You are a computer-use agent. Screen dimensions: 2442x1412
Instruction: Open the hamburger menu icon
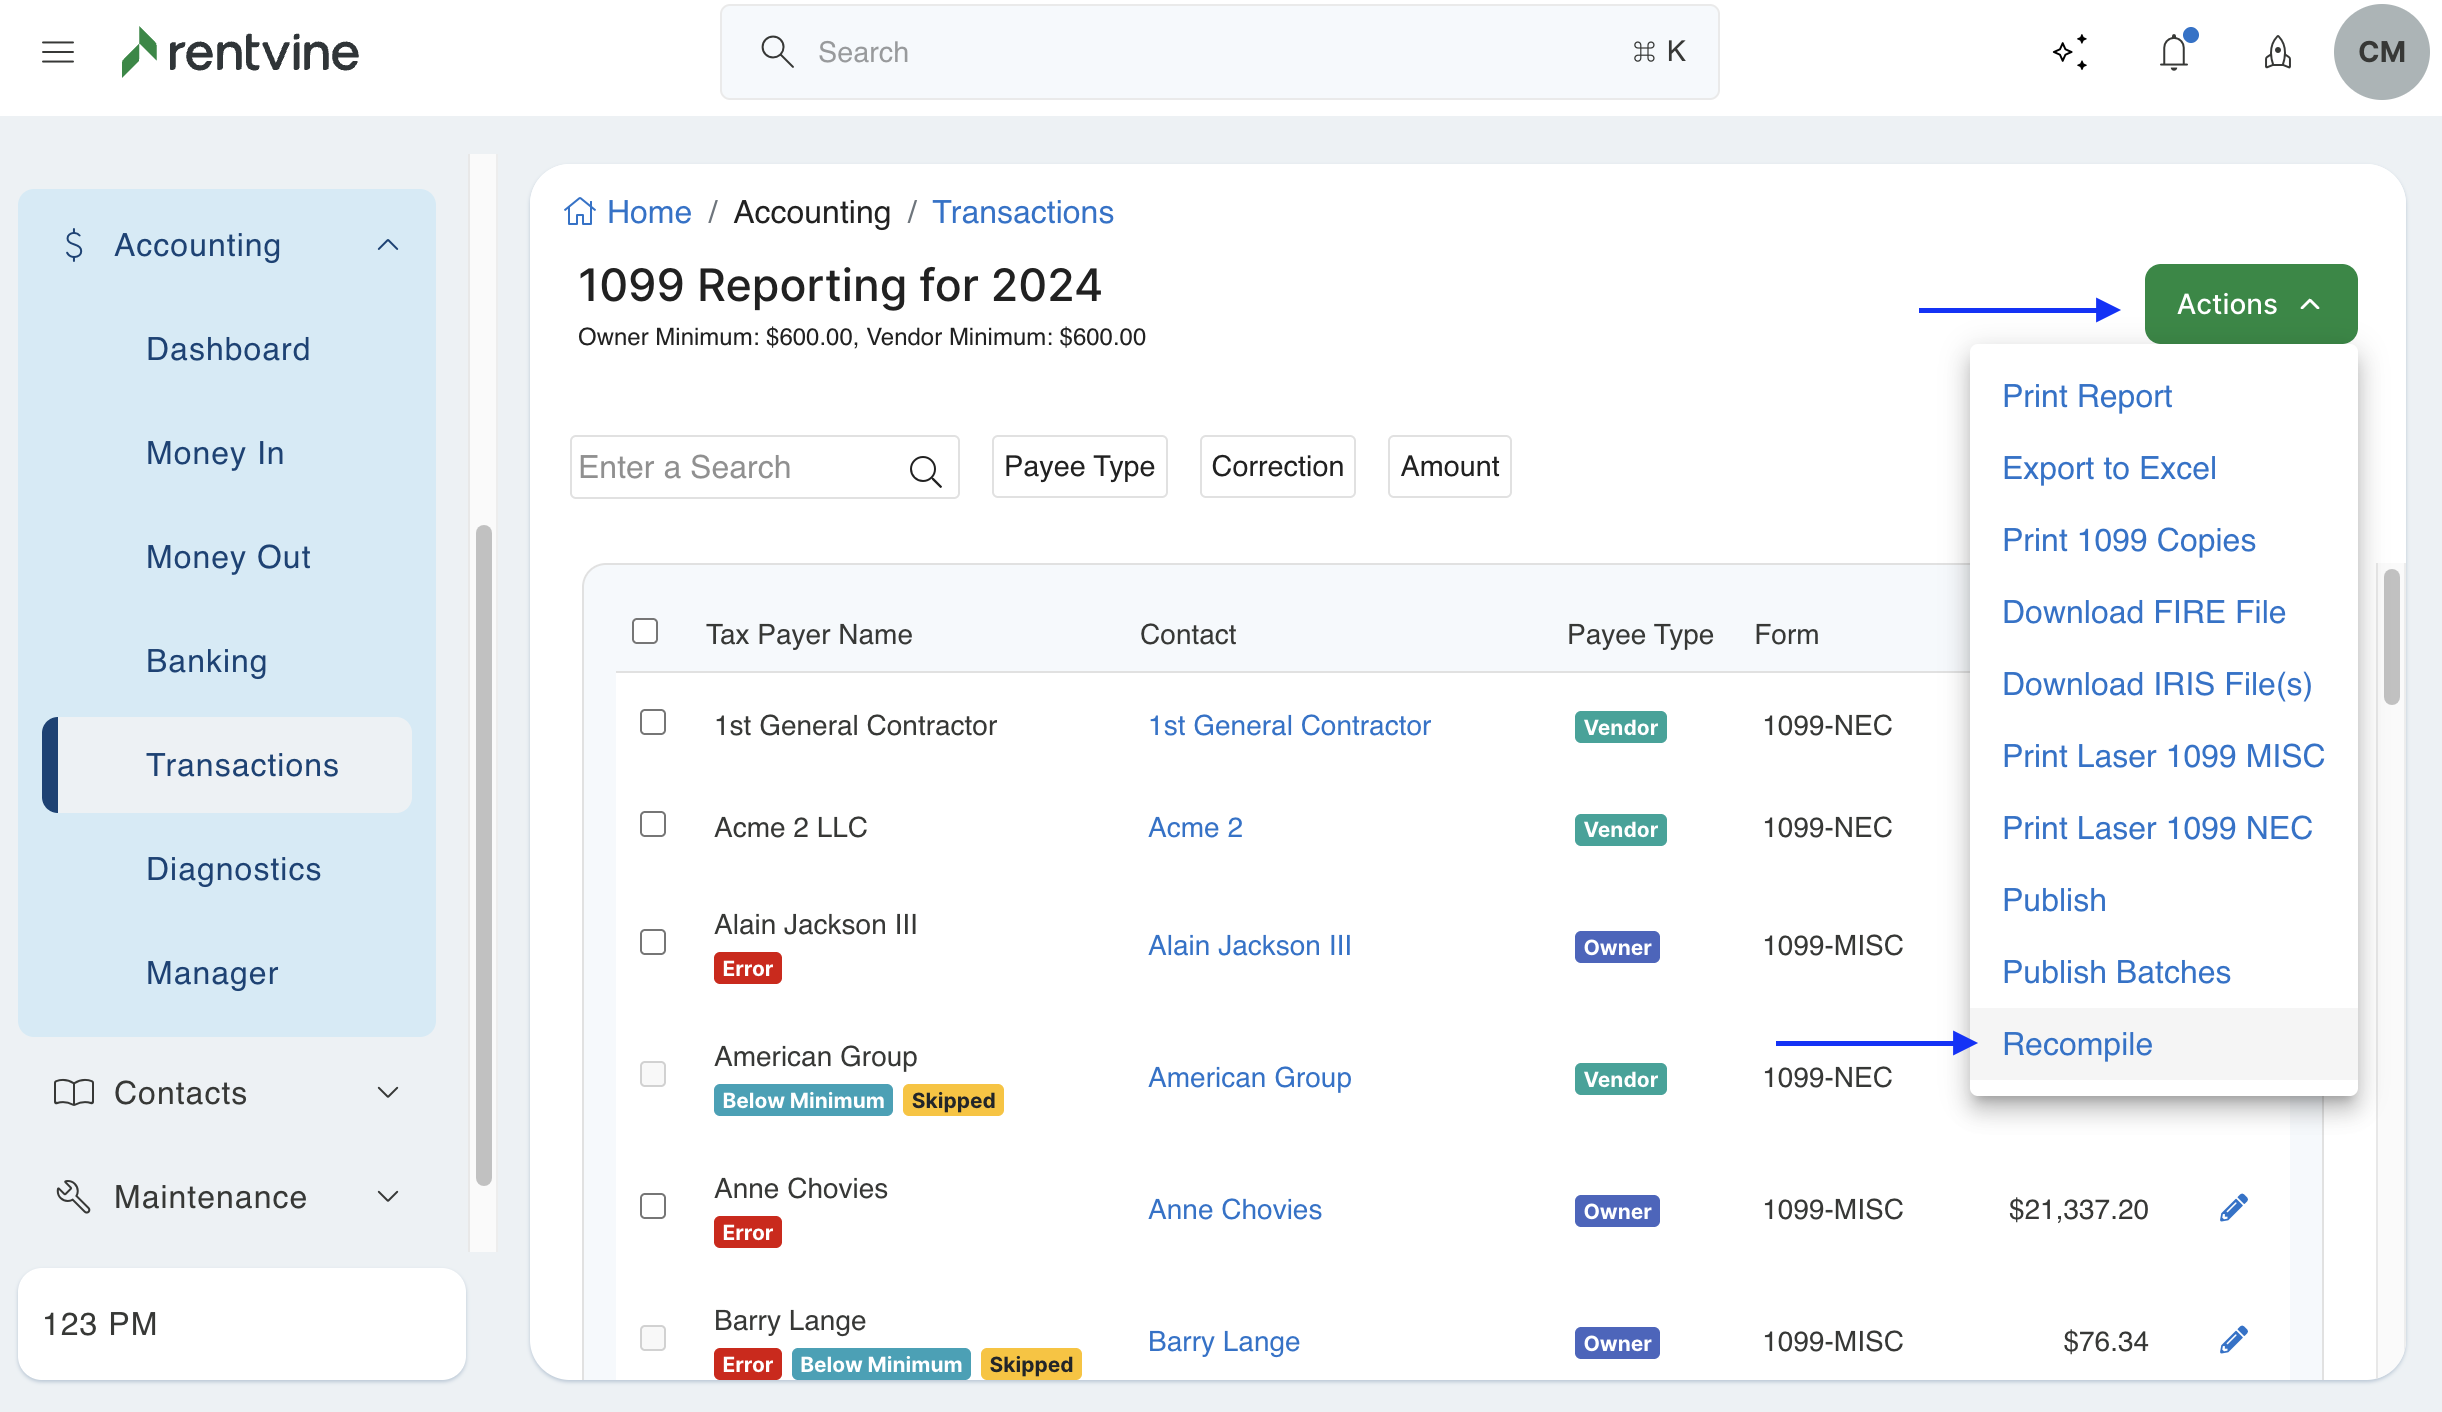[x=58, y=52]
